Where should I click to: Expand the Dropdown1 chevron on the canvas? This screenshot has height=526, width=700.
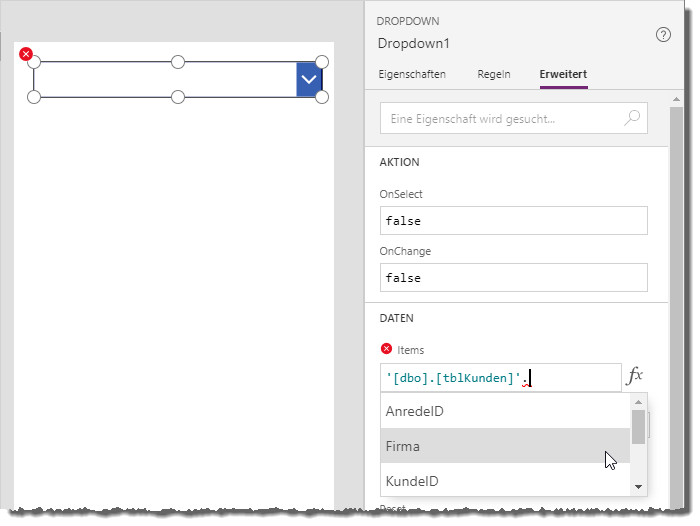(x=309, y=80)
